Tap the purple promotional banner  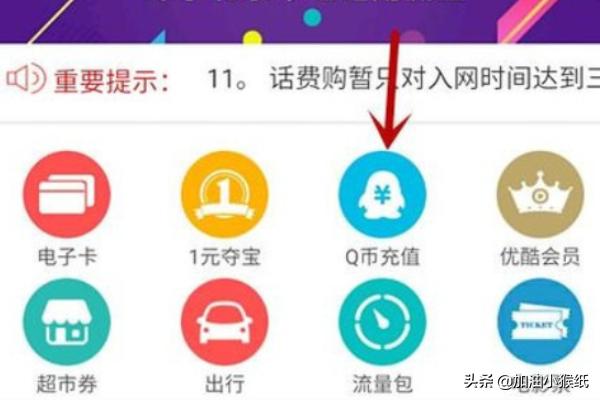(300, 21)
